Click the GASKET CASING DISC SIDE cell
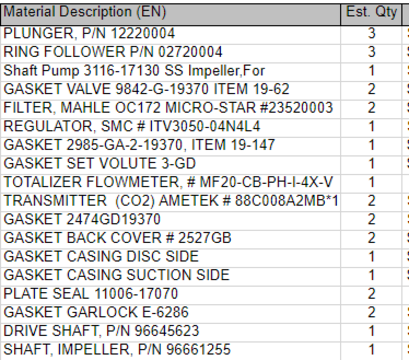The width and height of the screenshot is (409, 360). 171,257
